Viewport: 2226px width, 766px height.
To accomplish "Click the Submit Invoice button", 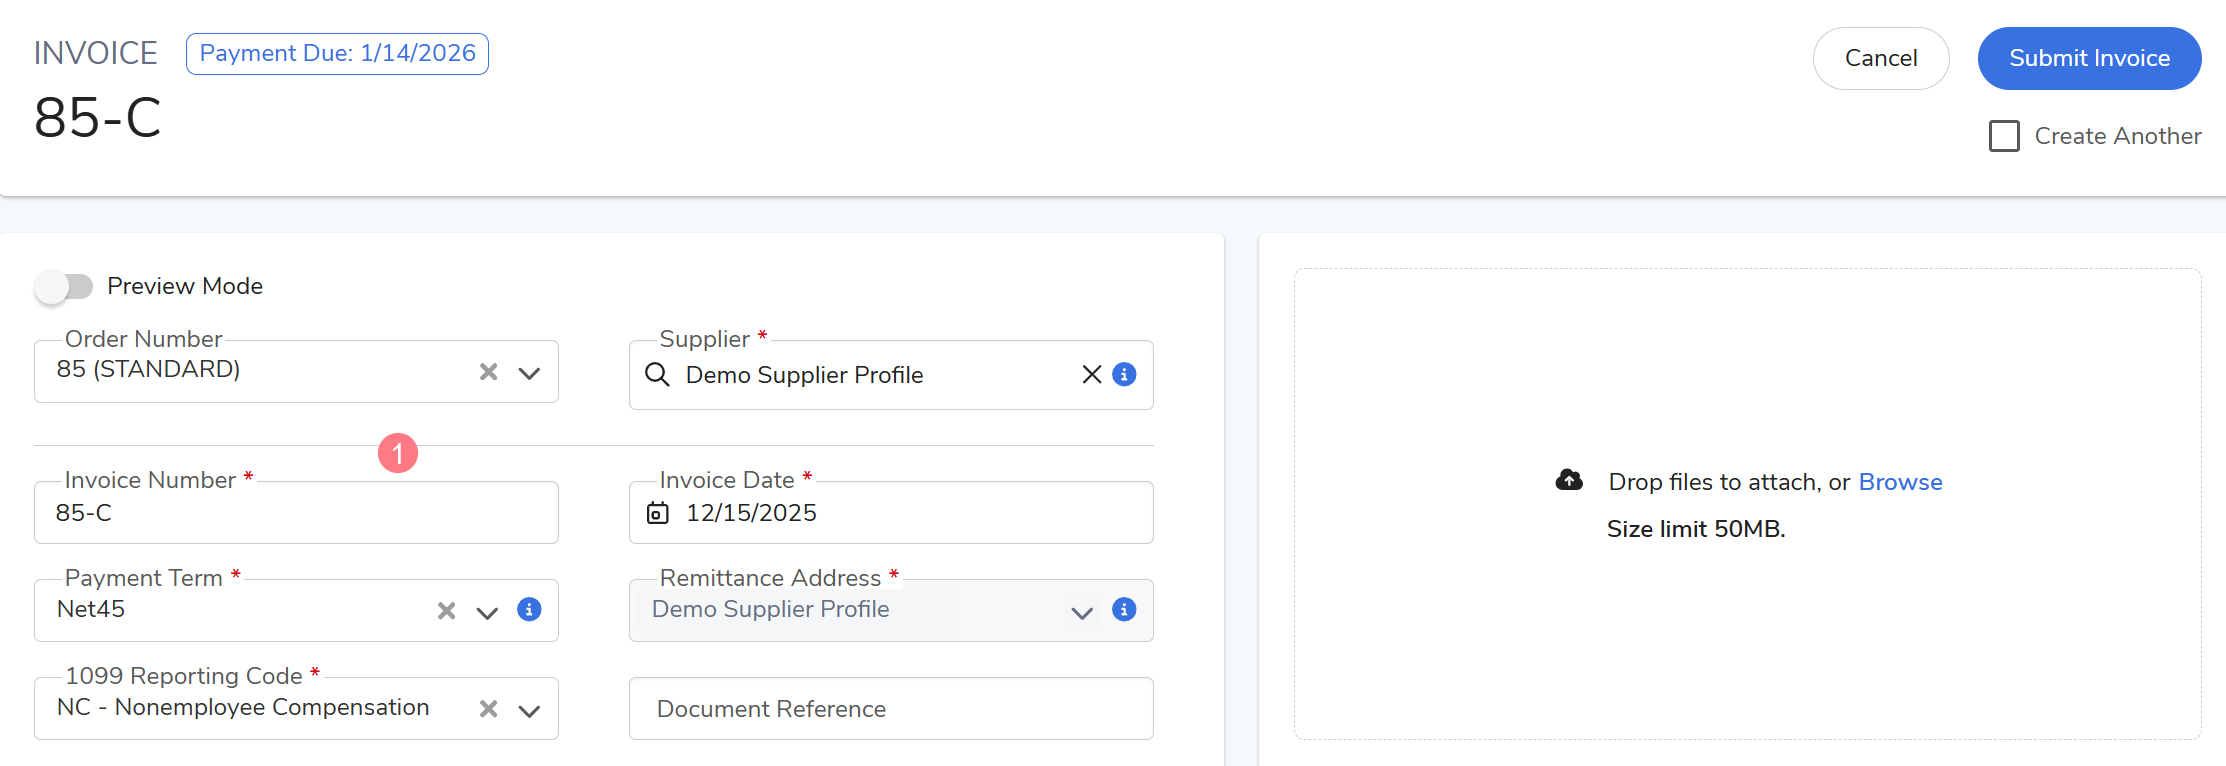I will pos(2089,58).
